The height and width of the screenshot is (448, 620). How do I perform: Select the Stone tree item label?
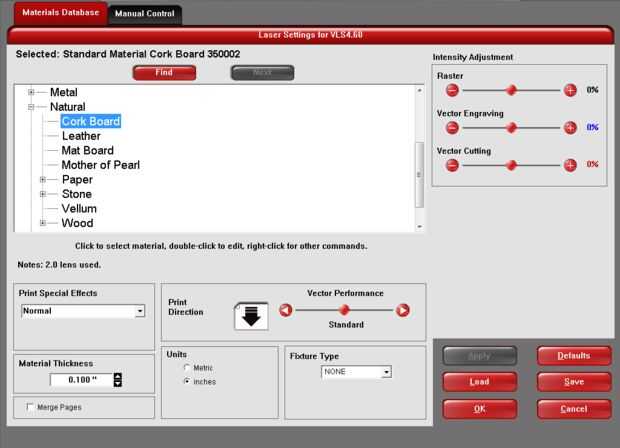(x=77, y=194)
